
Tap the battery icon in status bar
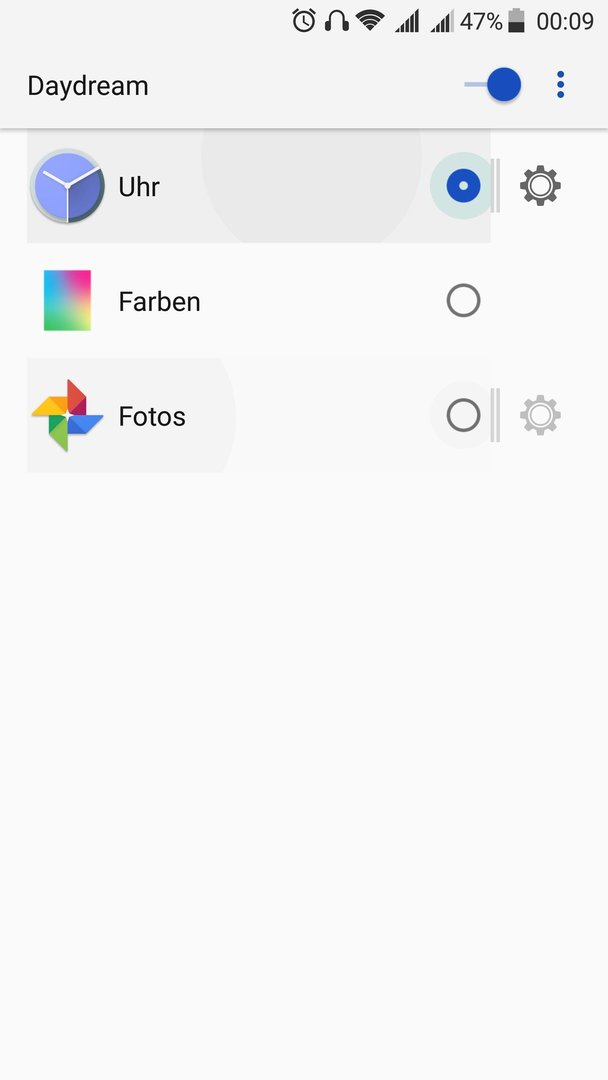point(516,21)
